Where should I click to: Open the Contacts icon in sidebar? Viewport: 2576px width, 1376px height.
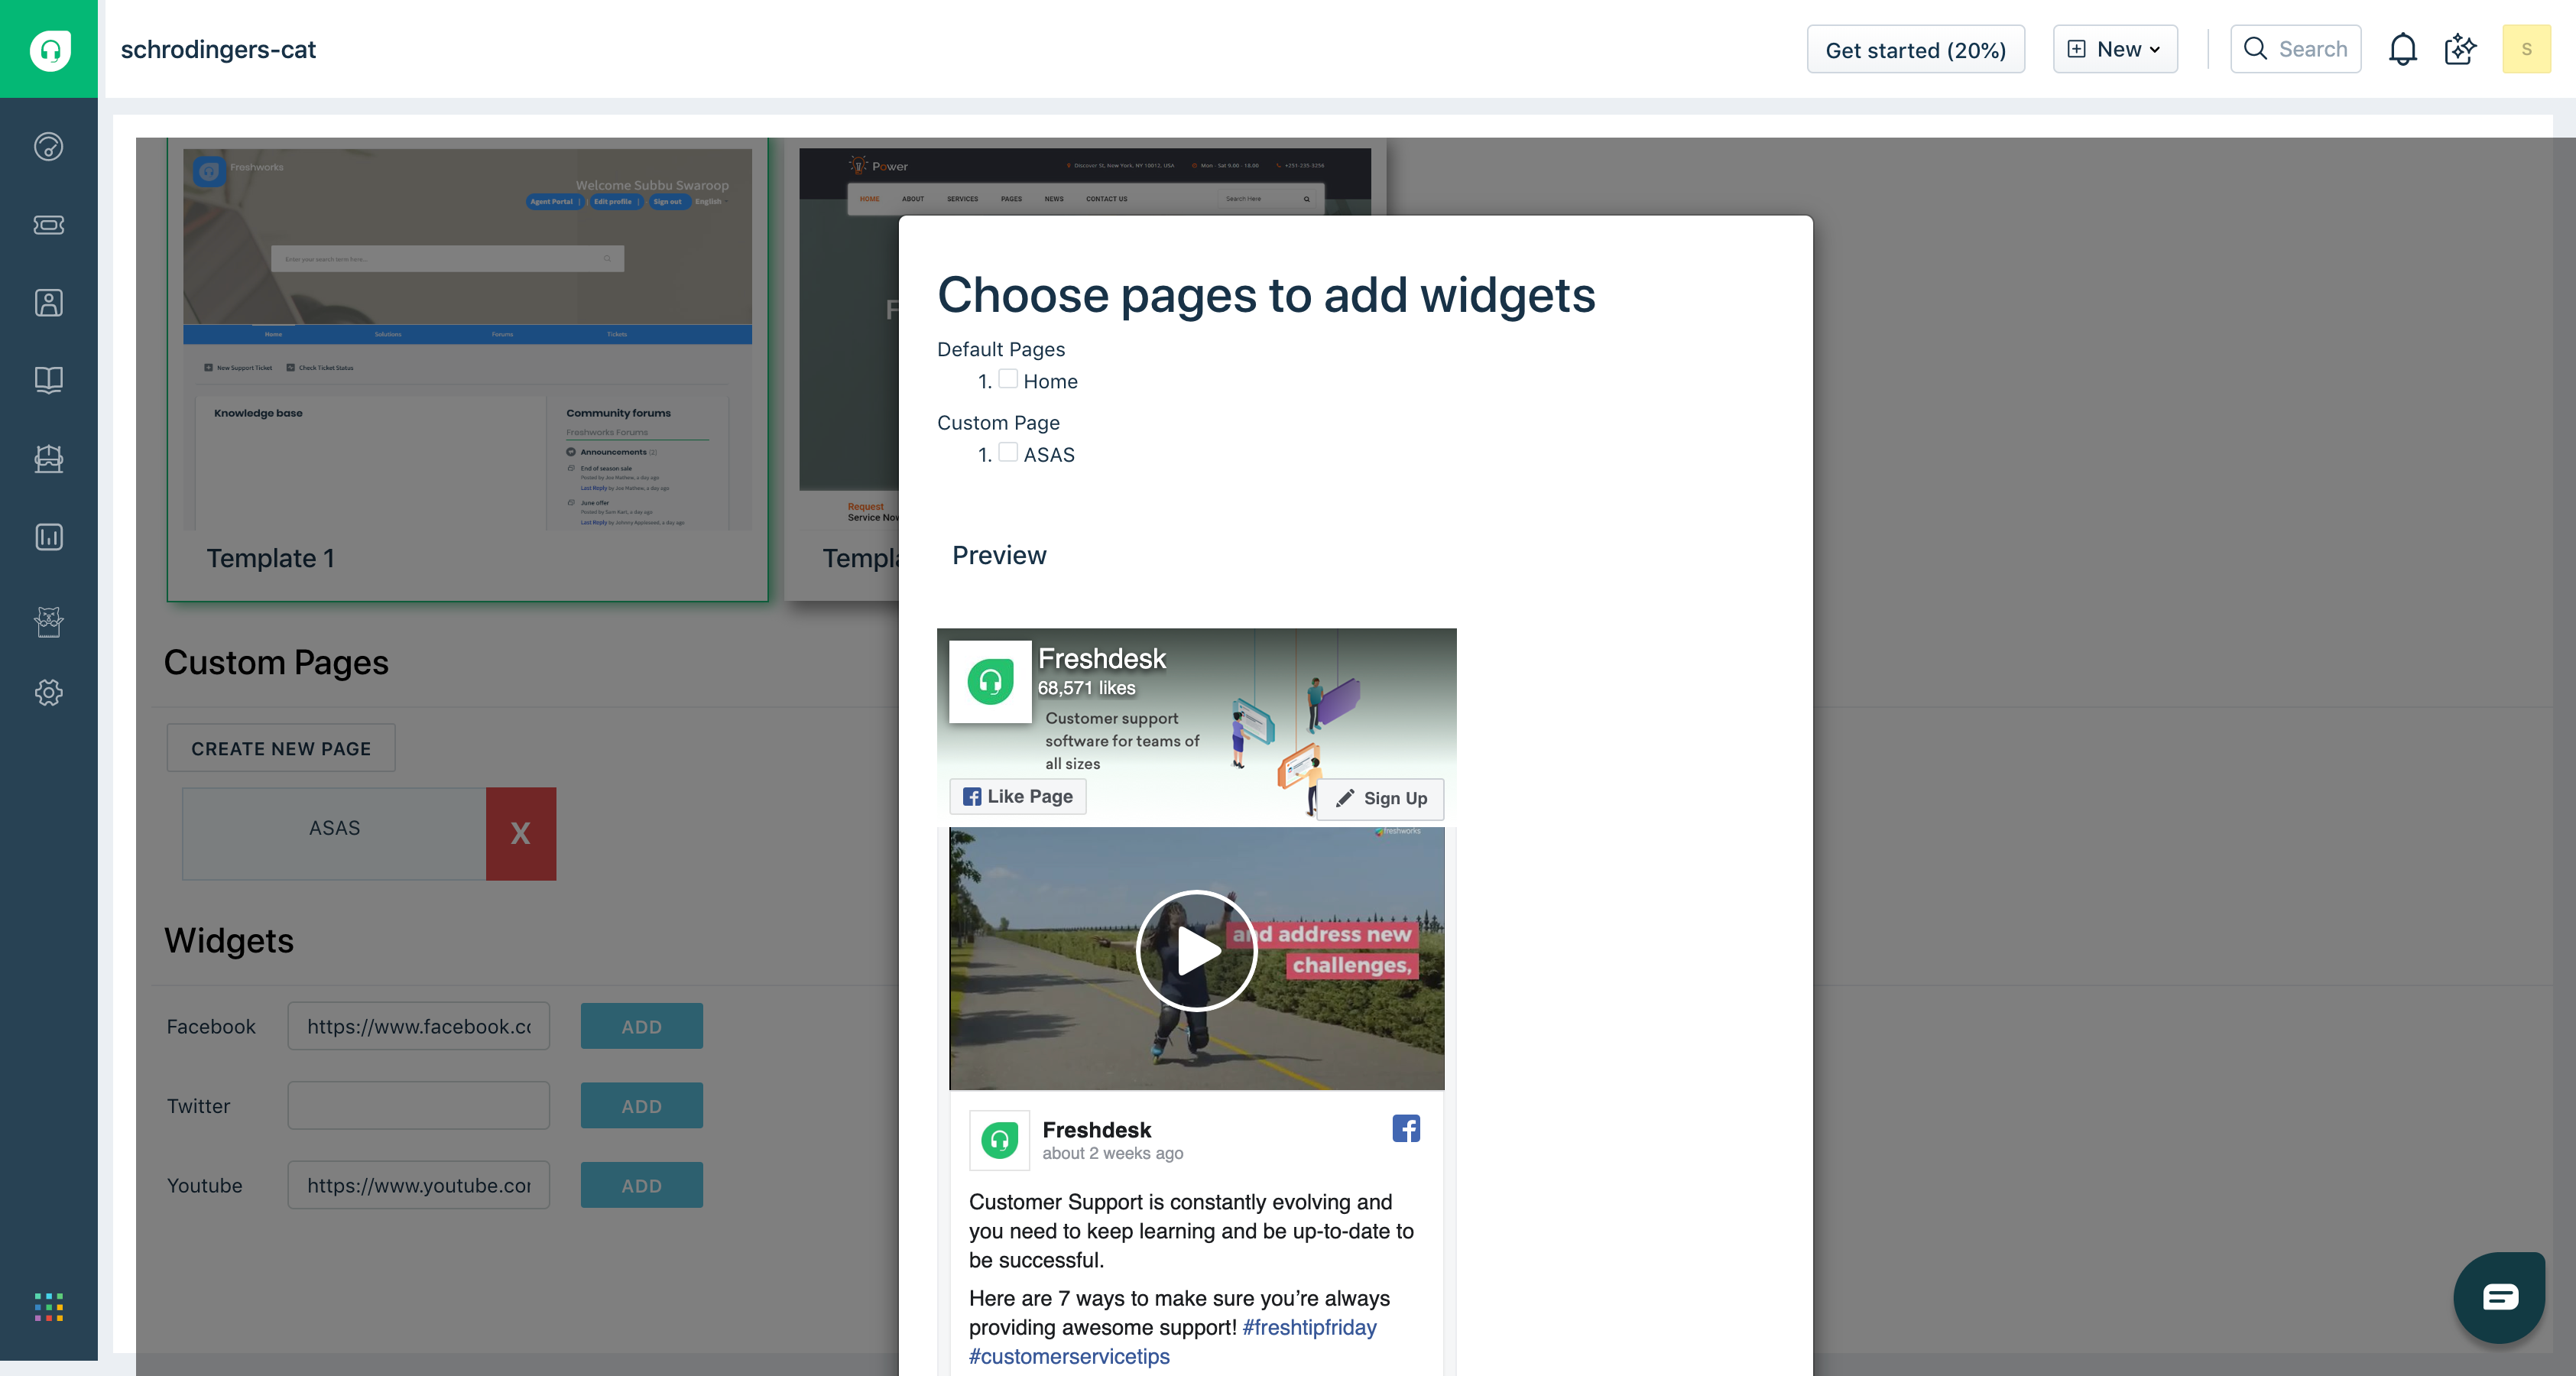[49, 303]
